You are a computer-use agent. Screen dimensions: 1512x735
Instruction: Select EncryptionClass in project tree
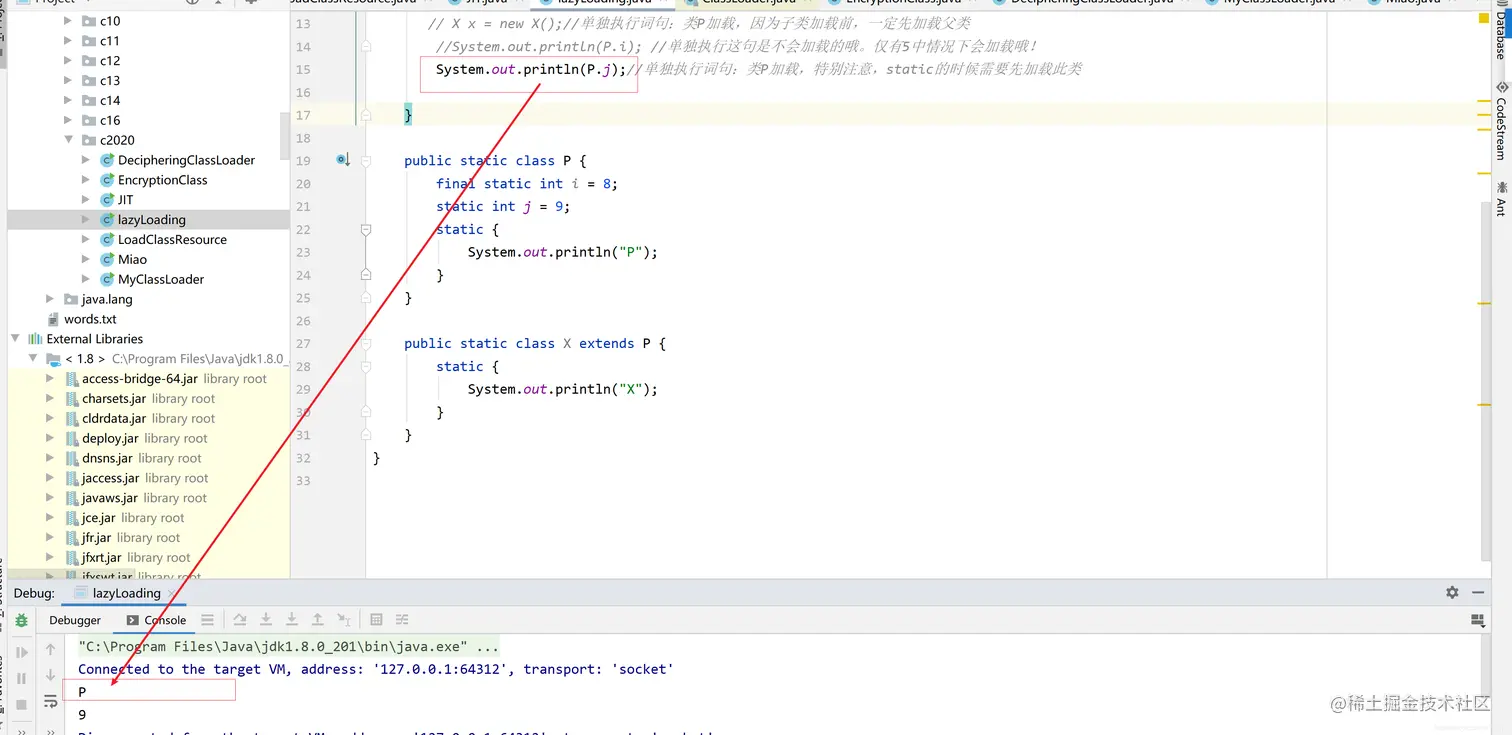point(162,180)
